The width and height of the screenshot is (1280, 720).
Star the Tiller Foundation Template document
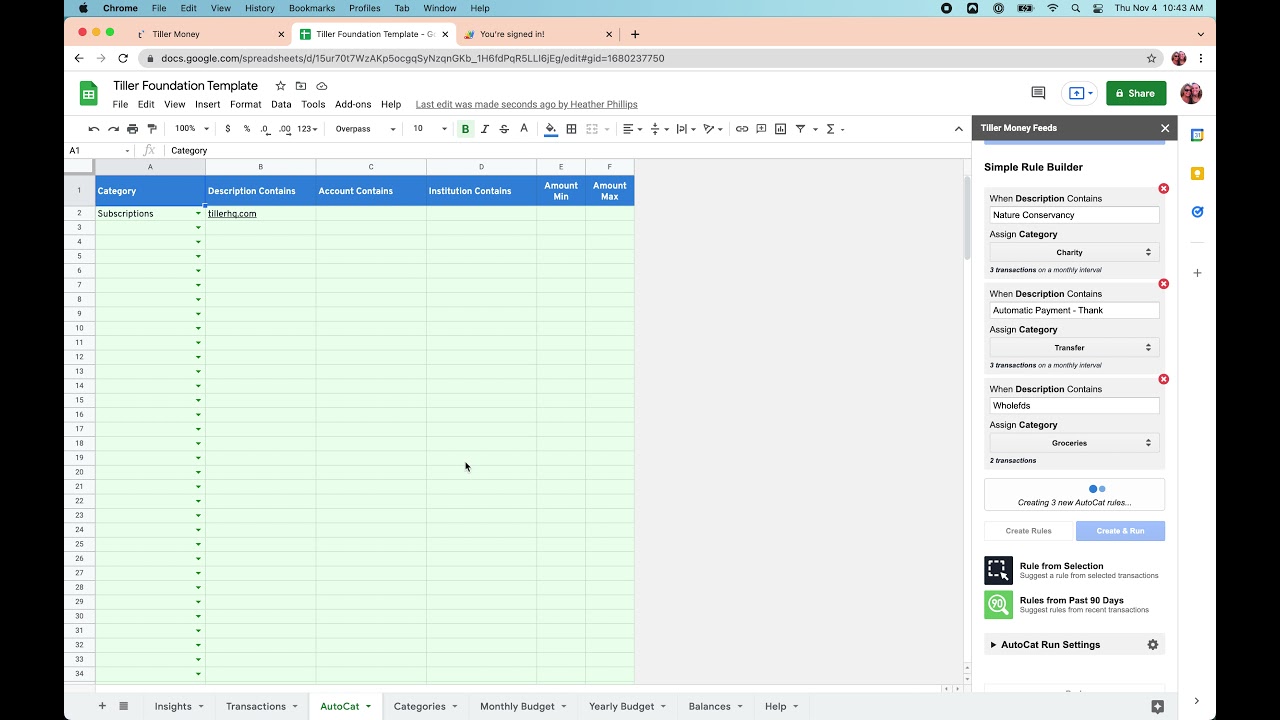(281, 86)
